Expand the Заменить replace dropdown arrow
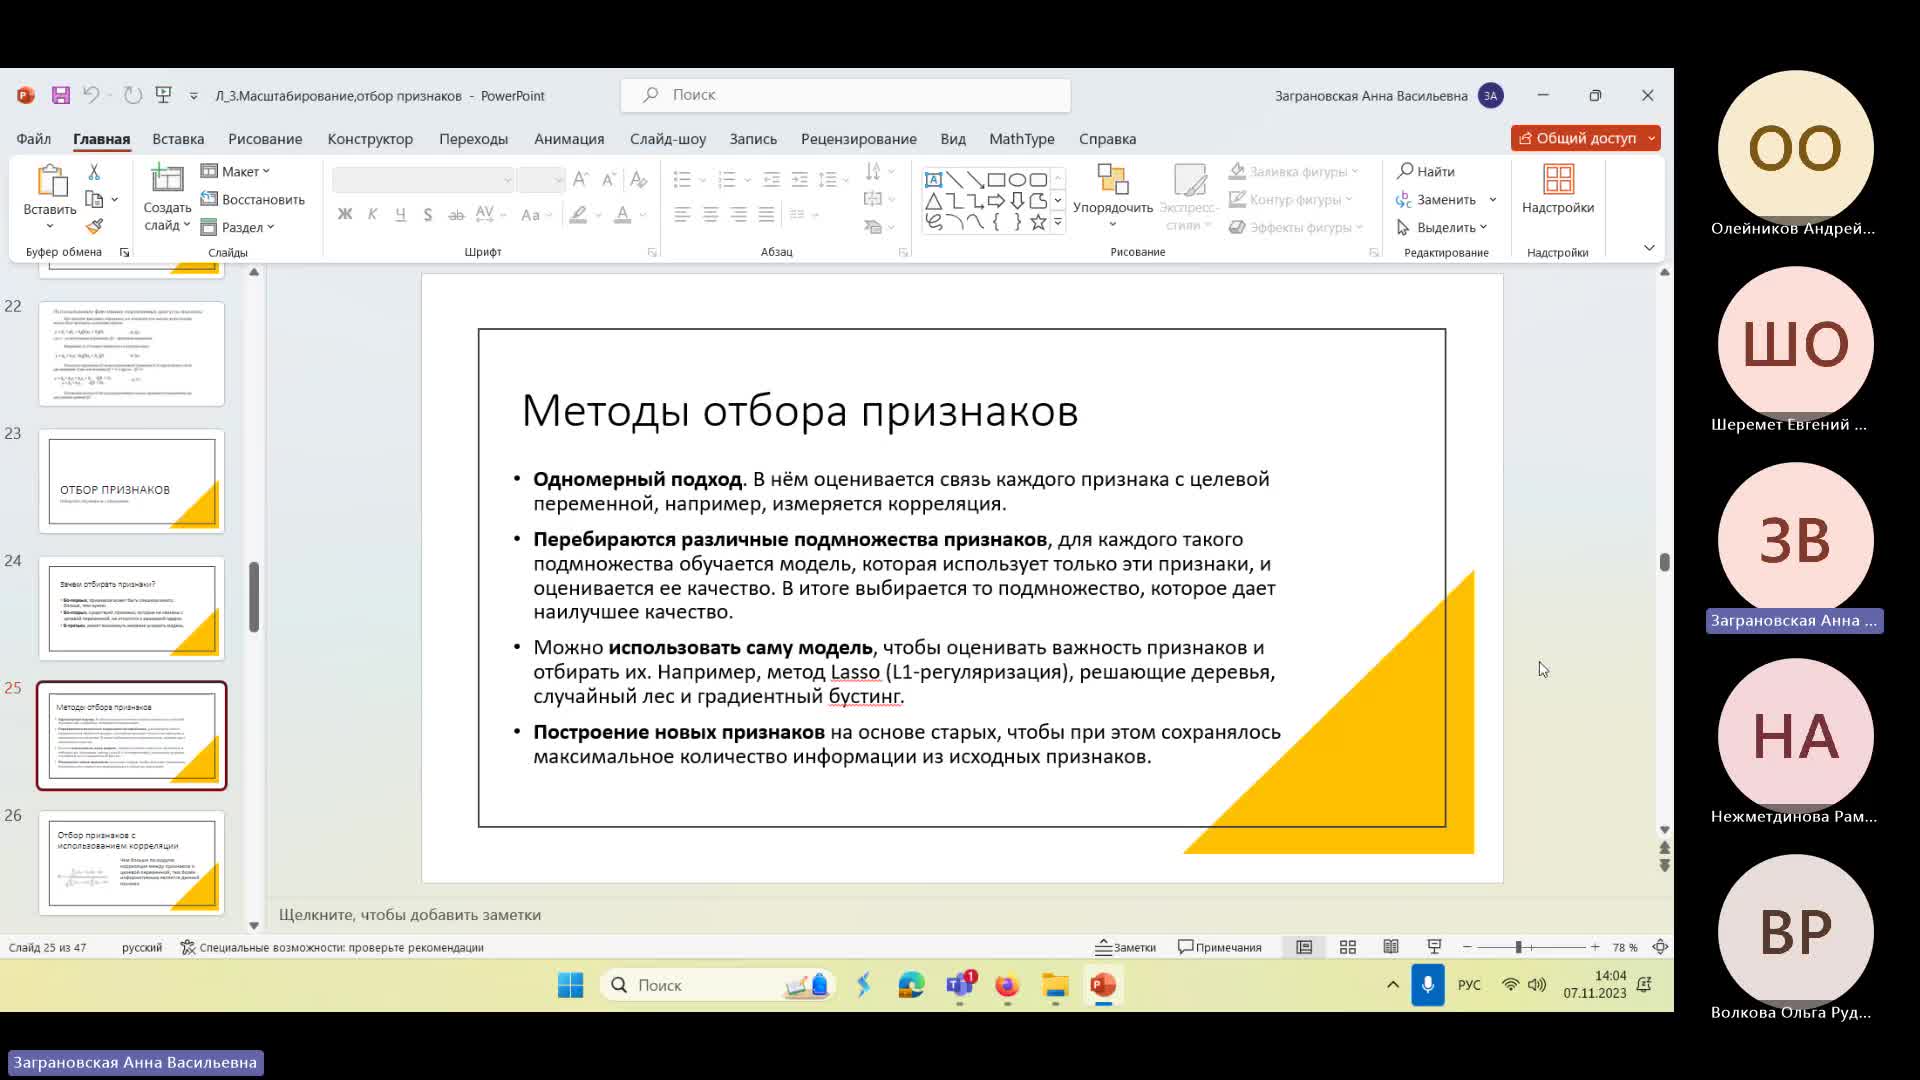Image resolution: width=1920 pixels, height=1080 pixels. point(1493,199)
